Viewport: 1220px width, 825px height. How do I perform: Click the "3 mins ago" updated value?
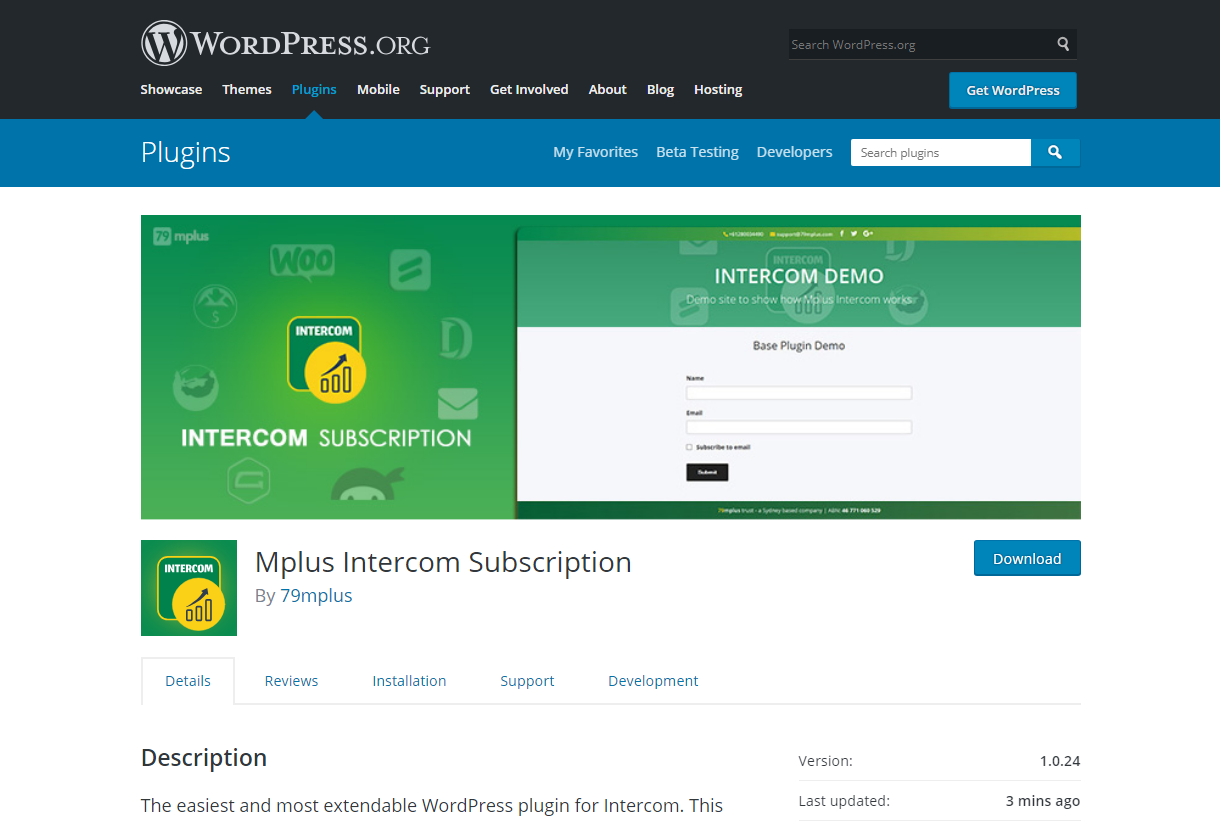point(1043,801)
